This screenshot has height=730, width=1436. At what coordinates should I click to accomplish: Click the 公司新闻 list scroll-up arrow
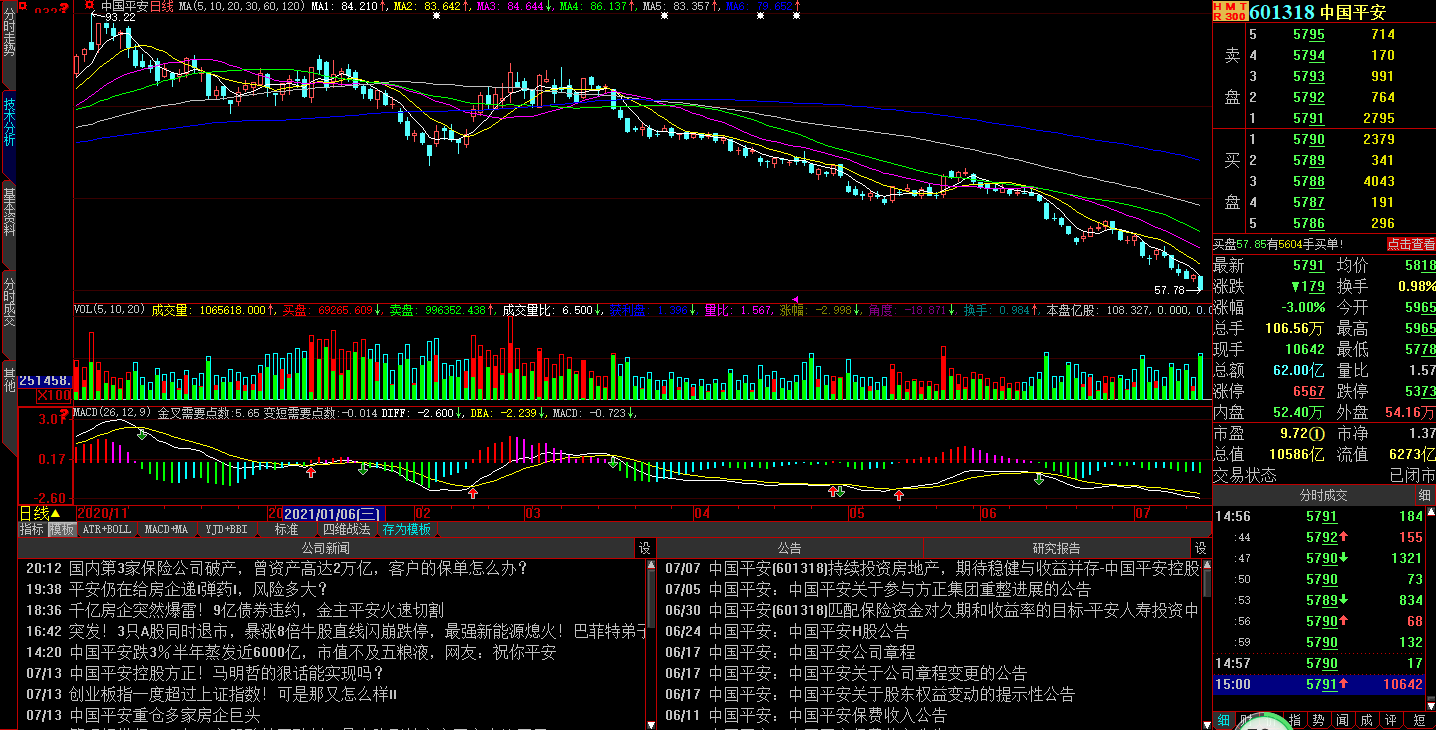pyautogui.click(x=650, y=567)
